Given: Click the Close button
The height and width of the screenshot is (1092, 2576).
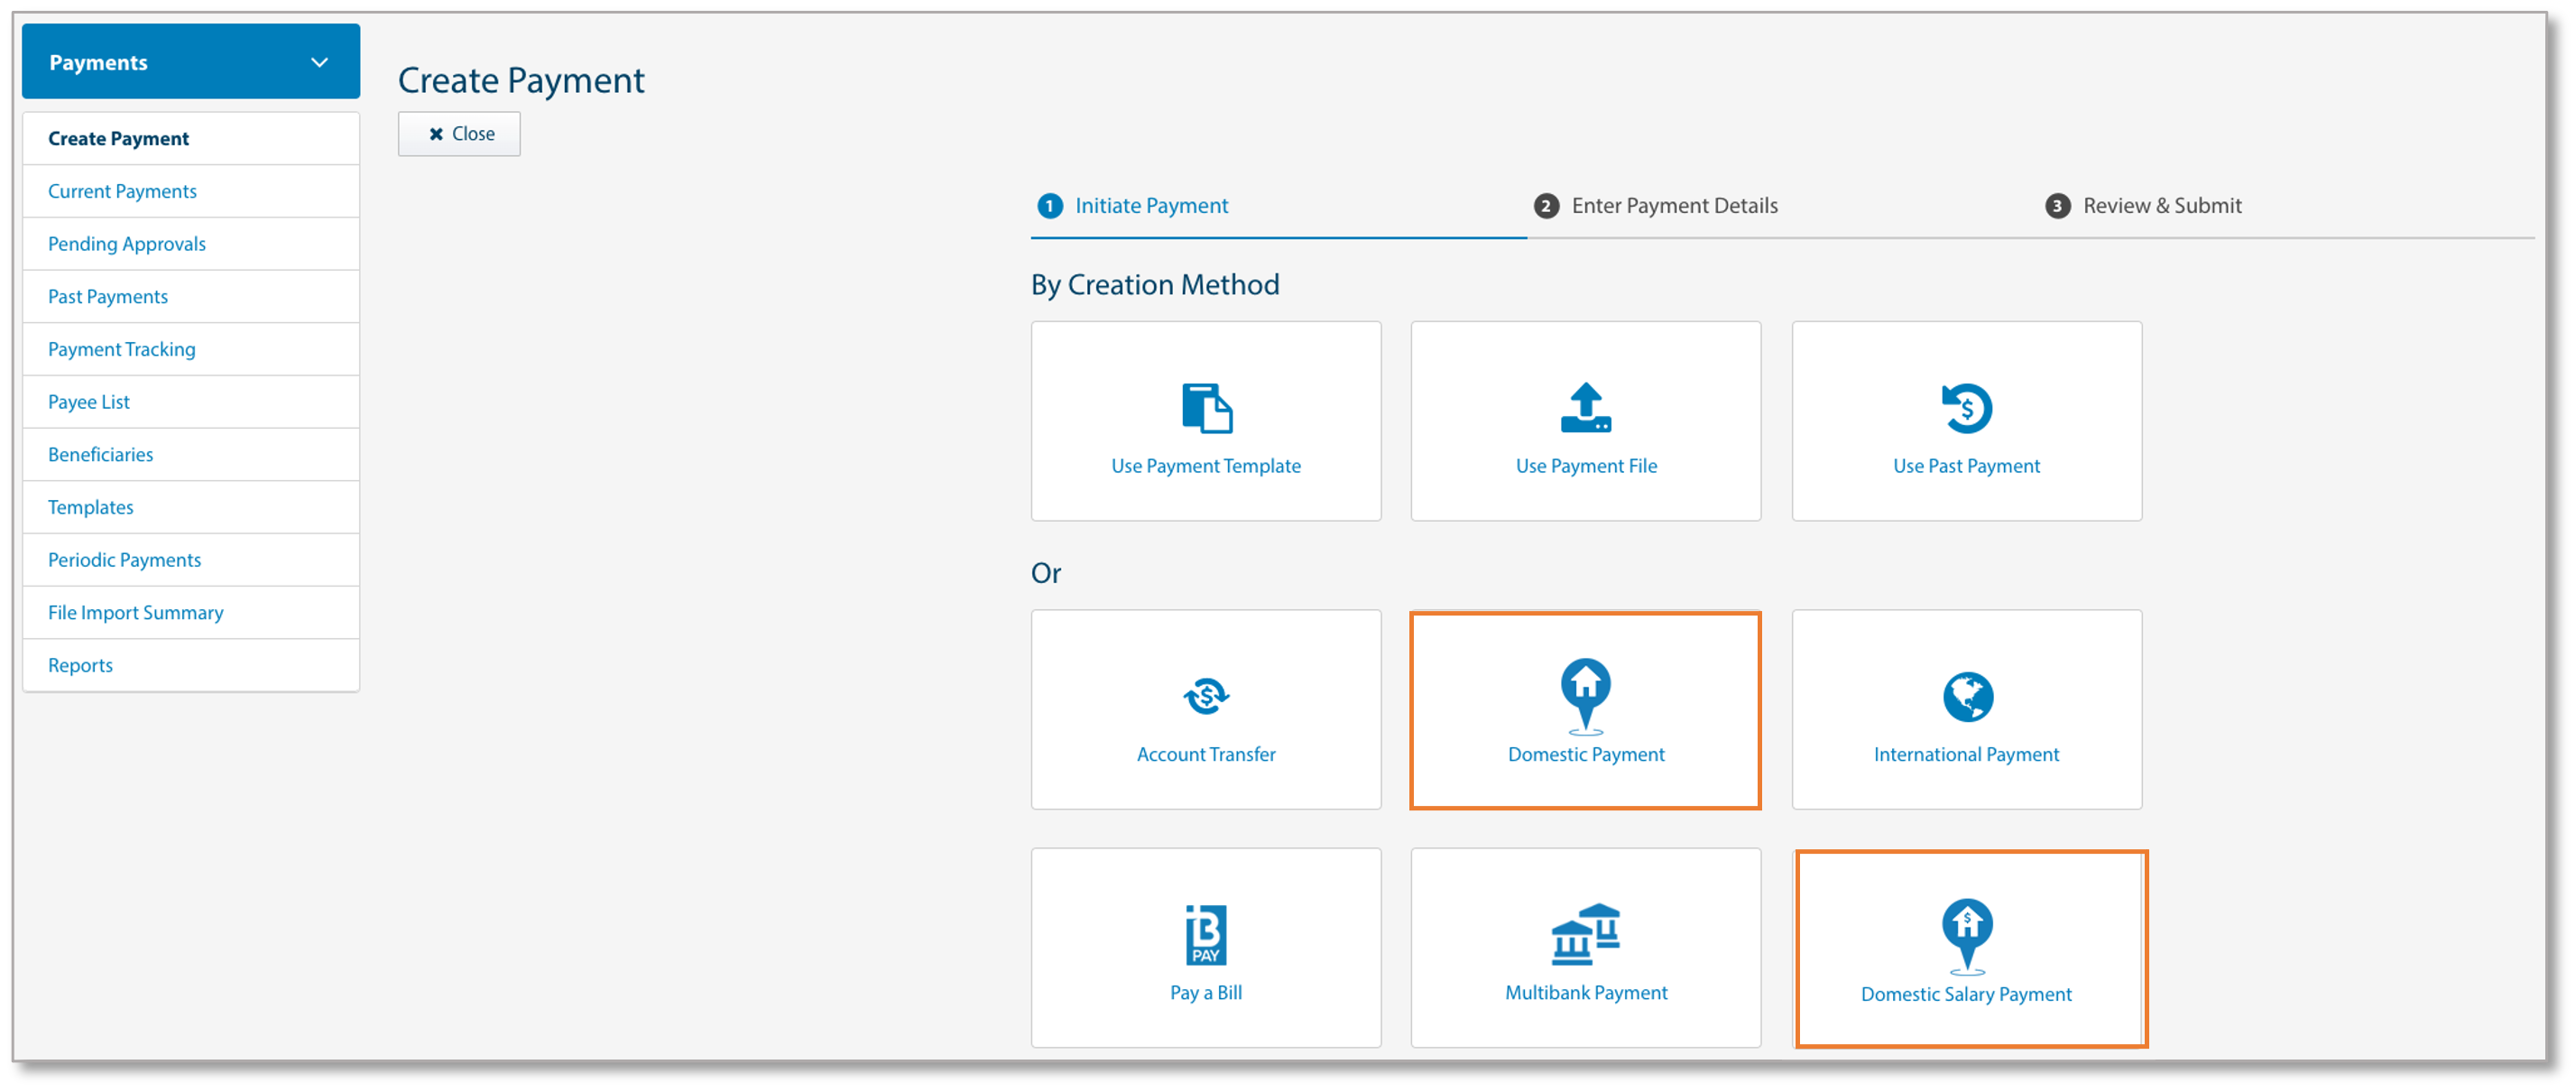Looking at the screenshot, I should (458, 133).
